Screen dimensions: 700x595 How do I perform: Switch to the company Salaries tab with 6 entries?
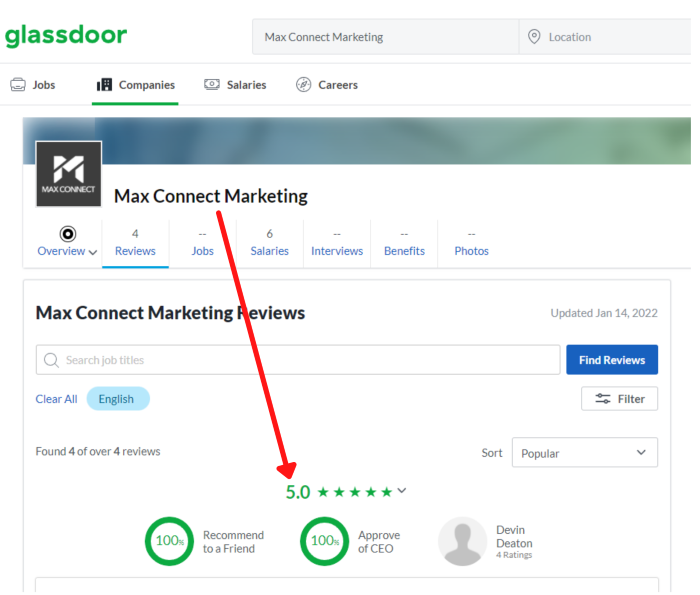pos(269,243)
